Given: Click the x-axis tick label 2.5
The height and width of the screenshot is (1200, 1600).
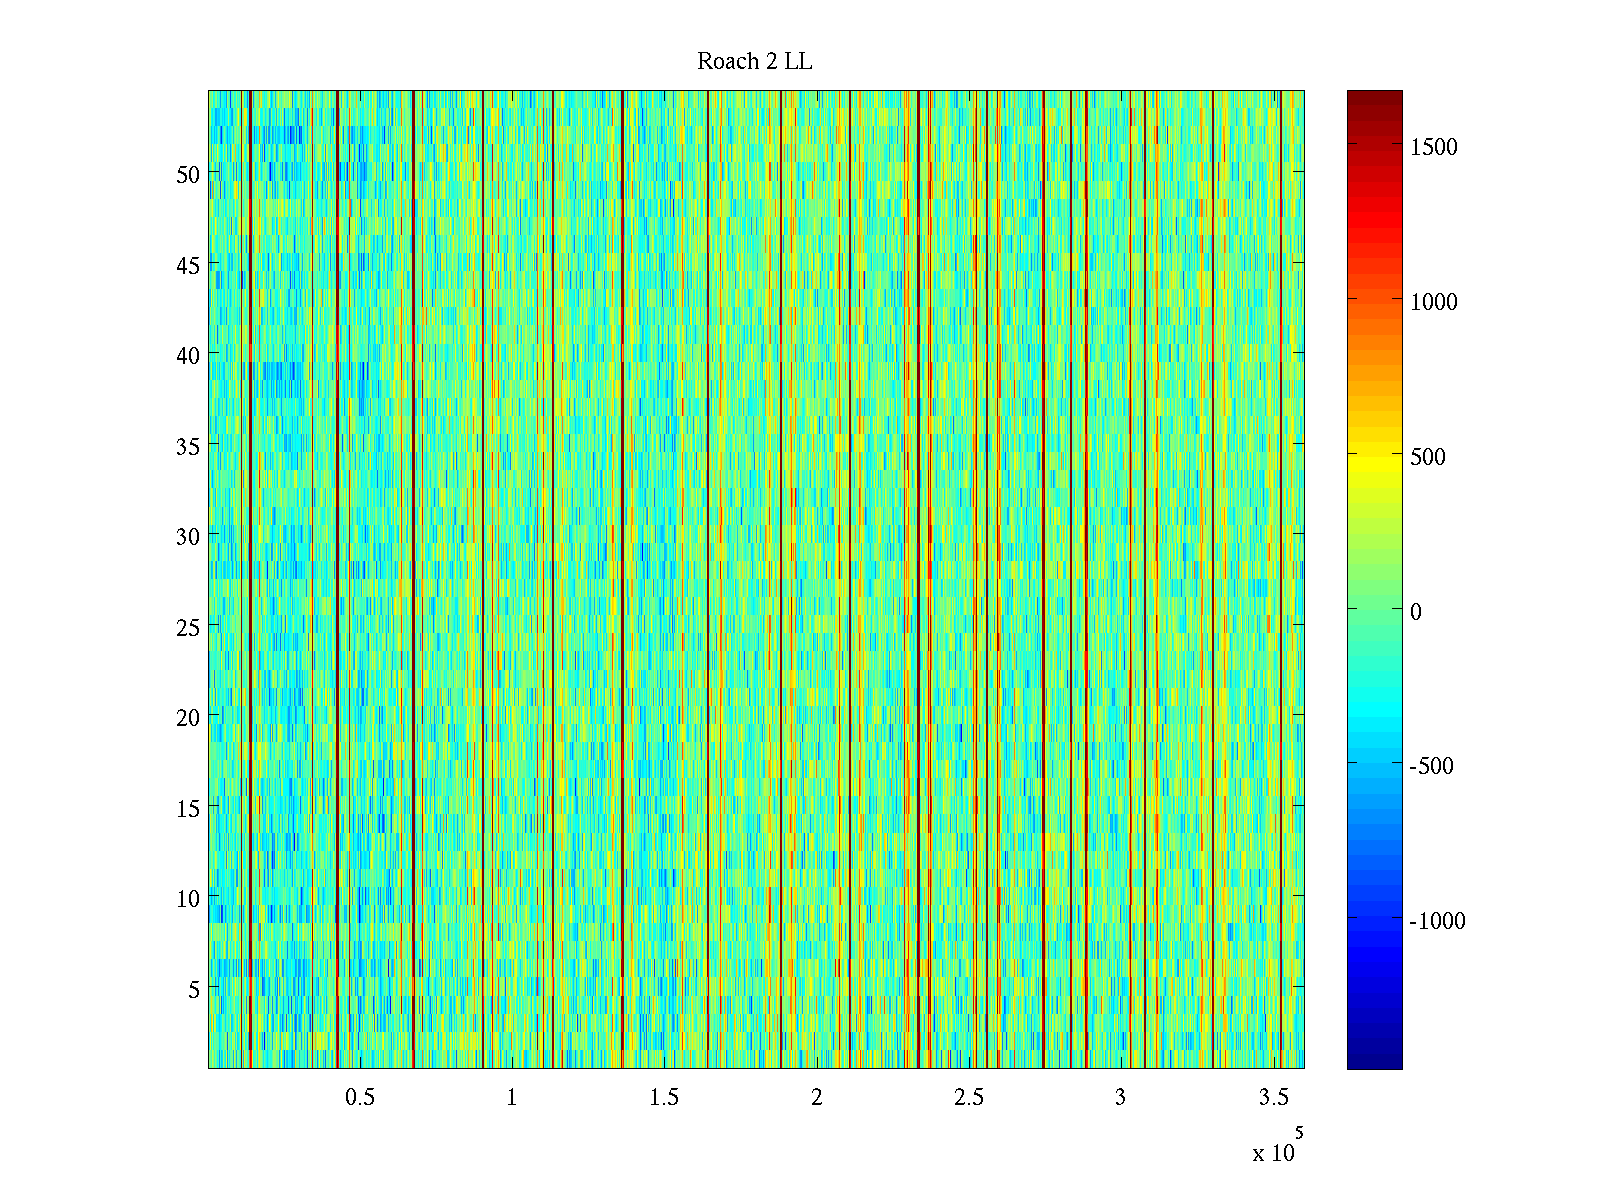Looking at the screenshot, I should pos(969,1098).
